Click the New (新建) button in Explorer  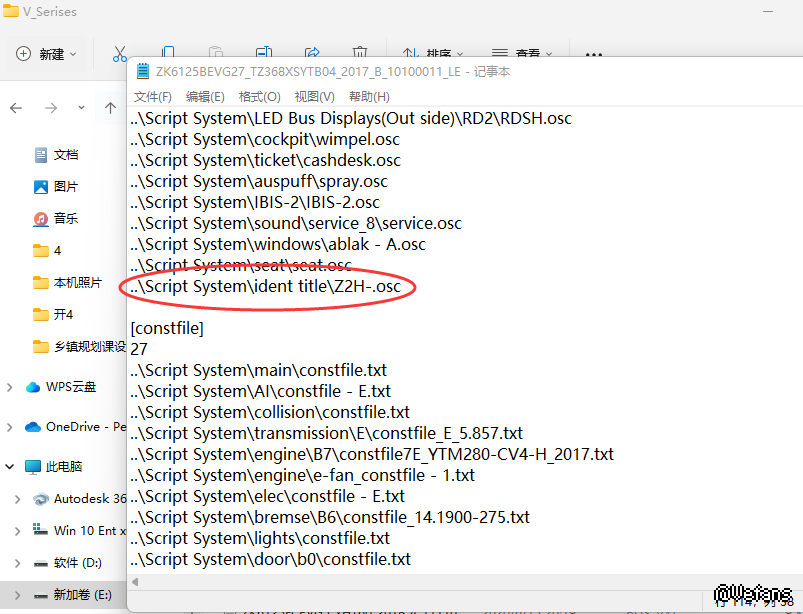point(46,54)
